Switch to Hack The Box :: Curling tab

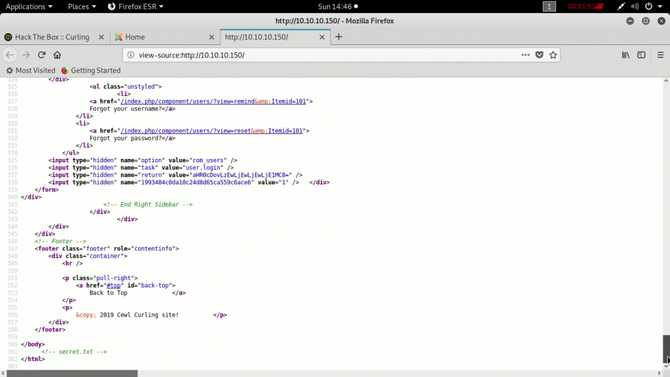point(52,37)
